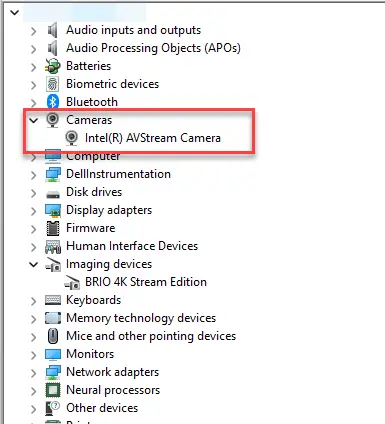Expand the Display adapters category
This screenshot has width=385, height=424.
coord(33,211)
